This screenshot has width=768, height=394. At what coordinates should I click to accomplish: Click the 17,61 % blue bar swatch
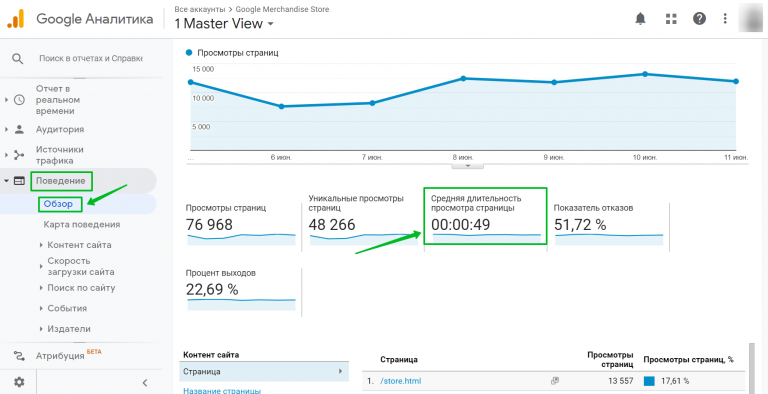[649, 381]
